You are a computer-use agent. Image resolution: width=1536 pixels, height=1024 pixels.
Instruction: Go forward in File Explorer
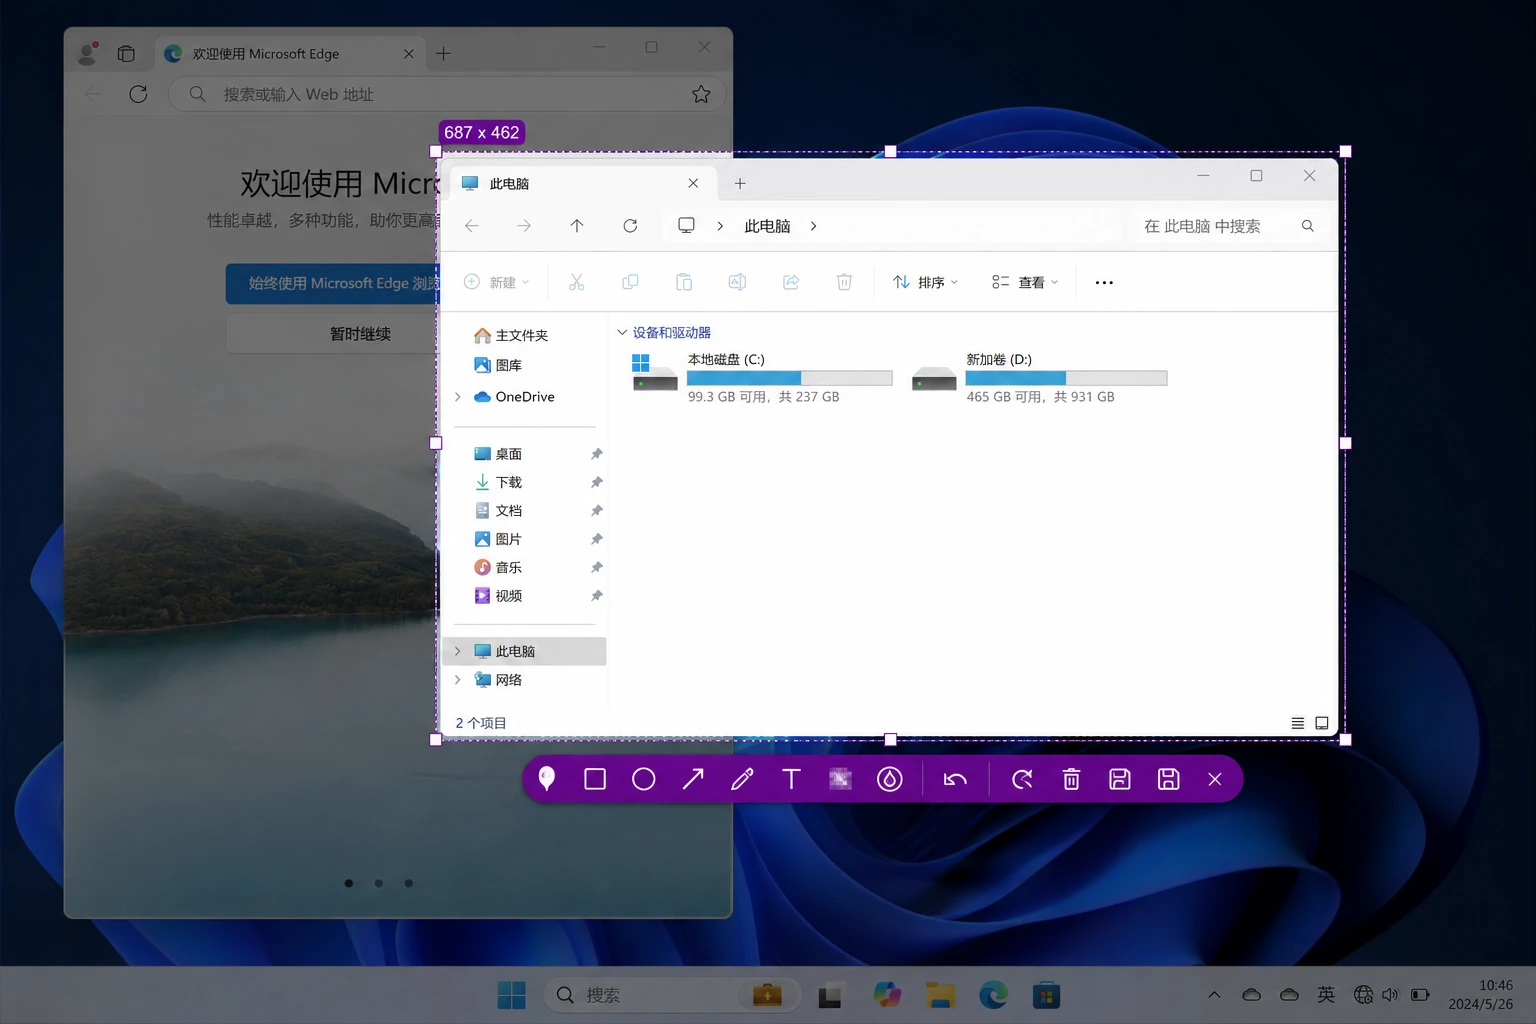[524, 226]
